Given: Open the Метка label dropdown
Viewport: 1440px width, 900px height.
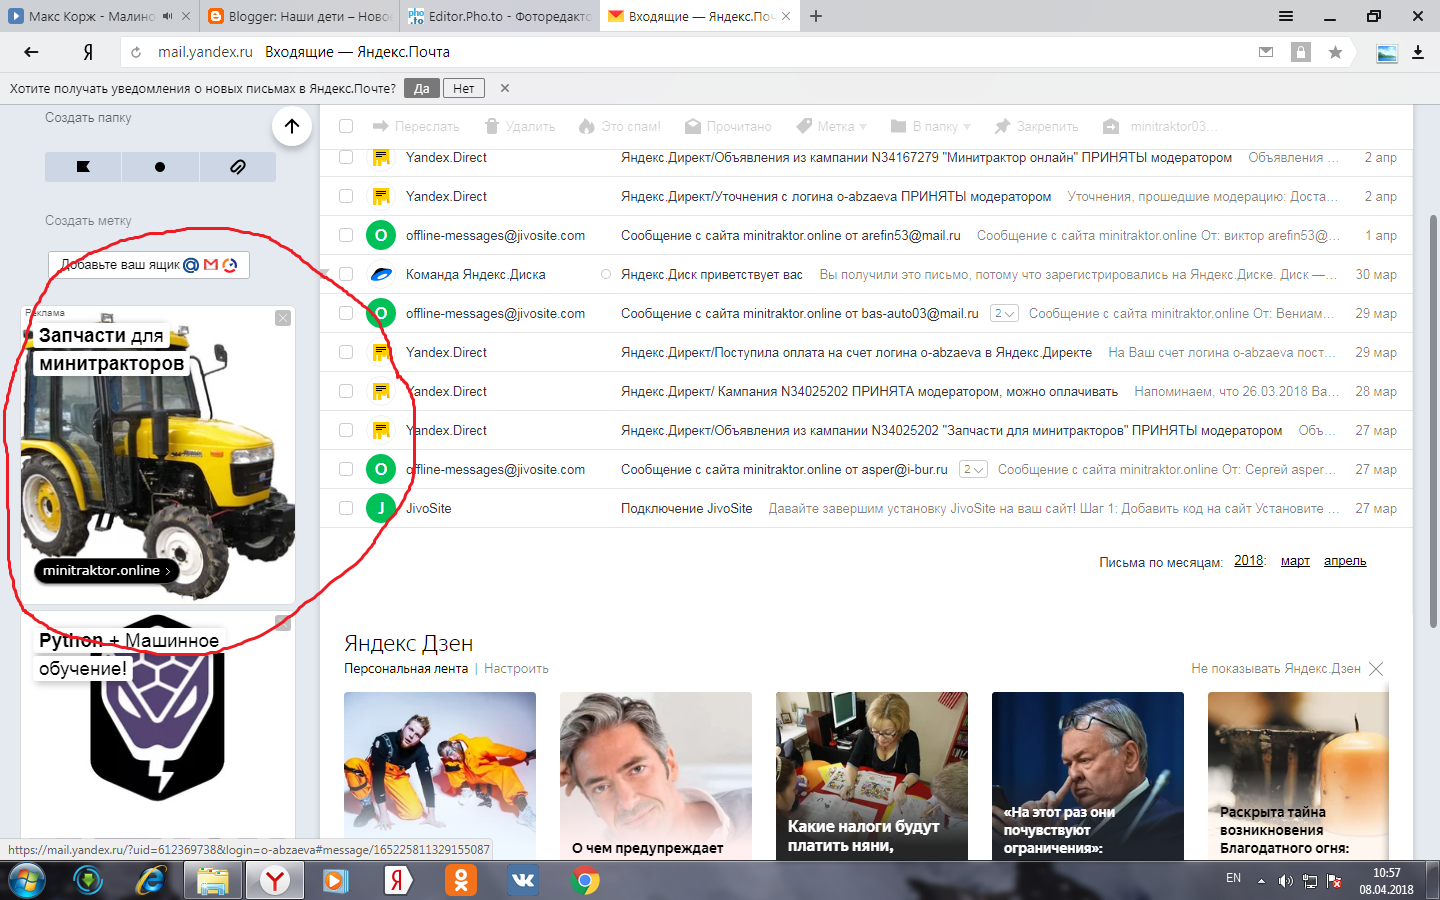Looking at the screenshot, I should coord(831,126).
